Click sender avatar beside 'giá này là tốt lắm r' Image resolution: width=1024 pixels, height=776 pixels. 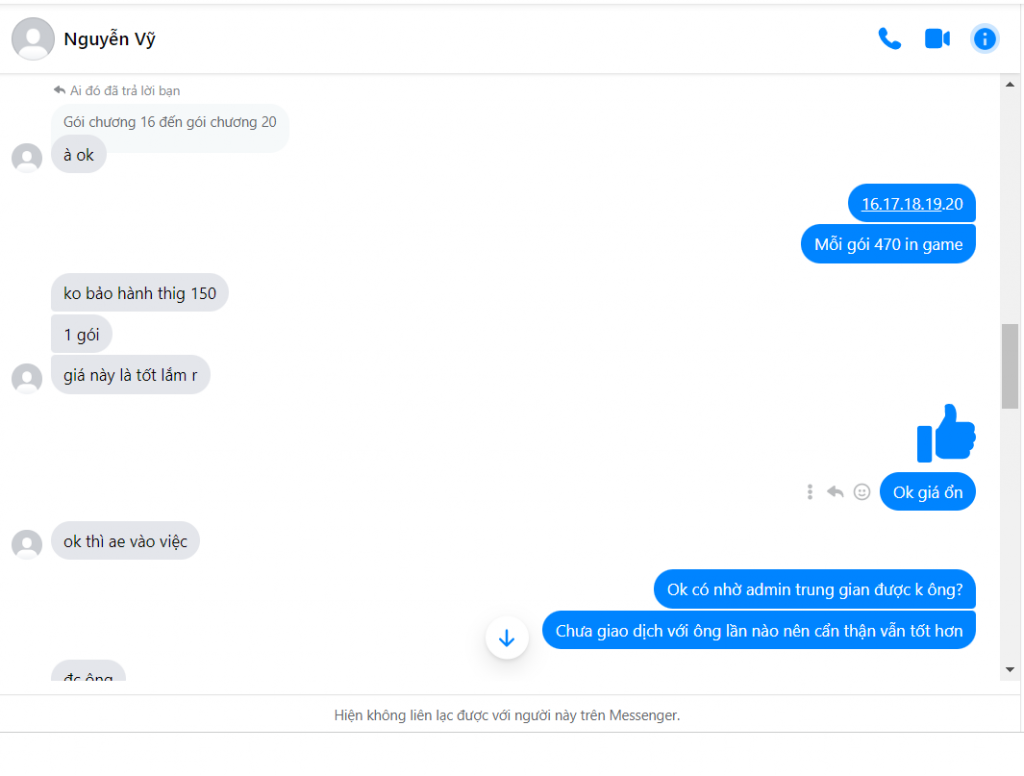pyautogui.click(x=27, y=378)
